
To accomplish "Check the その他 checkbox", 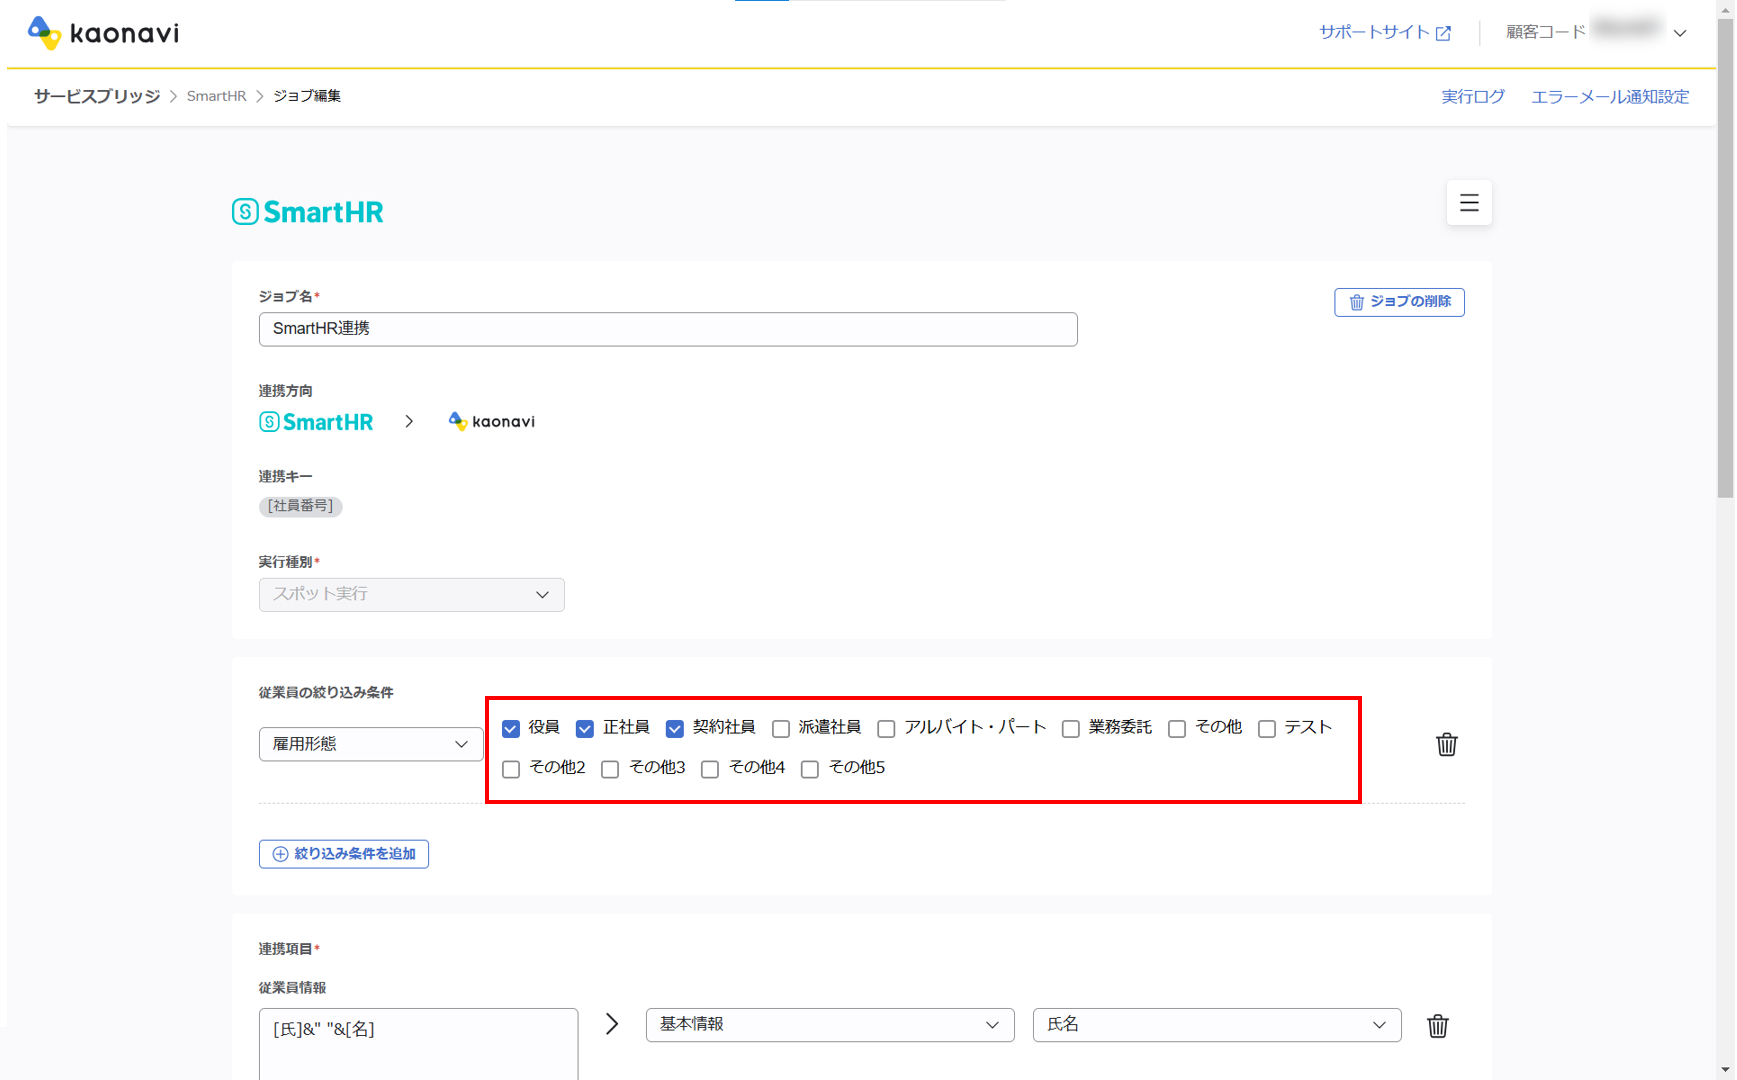I will point(1177,729).
